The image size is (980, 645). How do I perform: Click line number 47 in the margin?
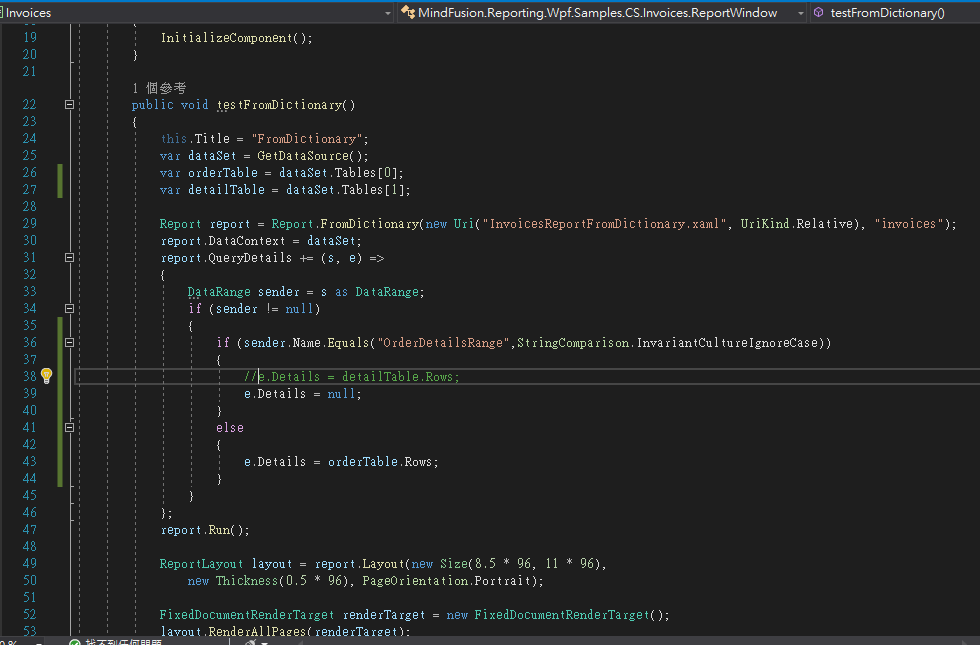pyautogui.click(x=28, y=530)
